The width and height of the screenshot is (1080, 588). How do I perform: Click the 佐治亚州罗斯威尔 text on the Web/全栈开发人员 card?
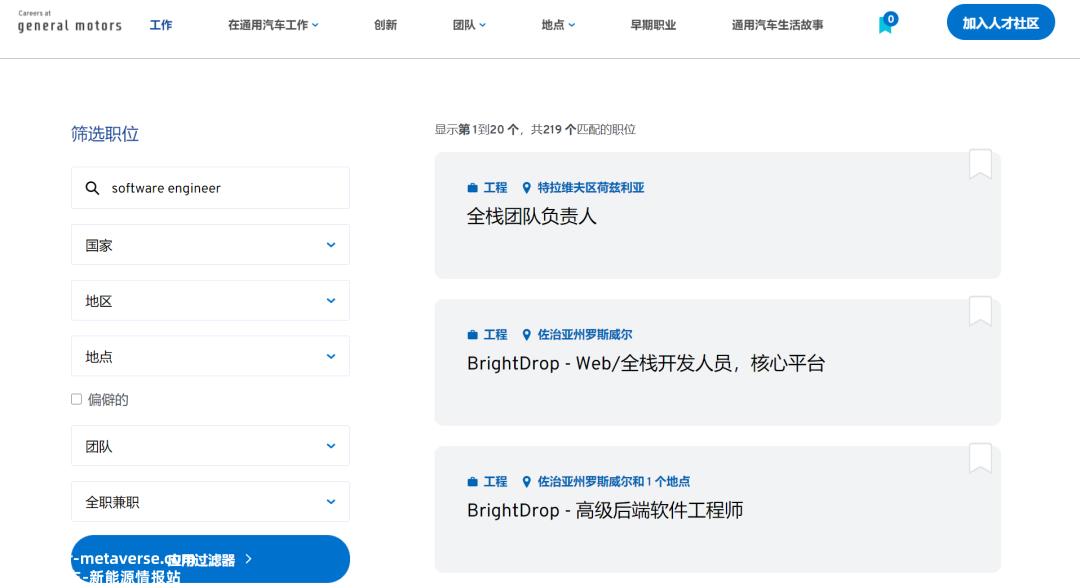[585, 335]
